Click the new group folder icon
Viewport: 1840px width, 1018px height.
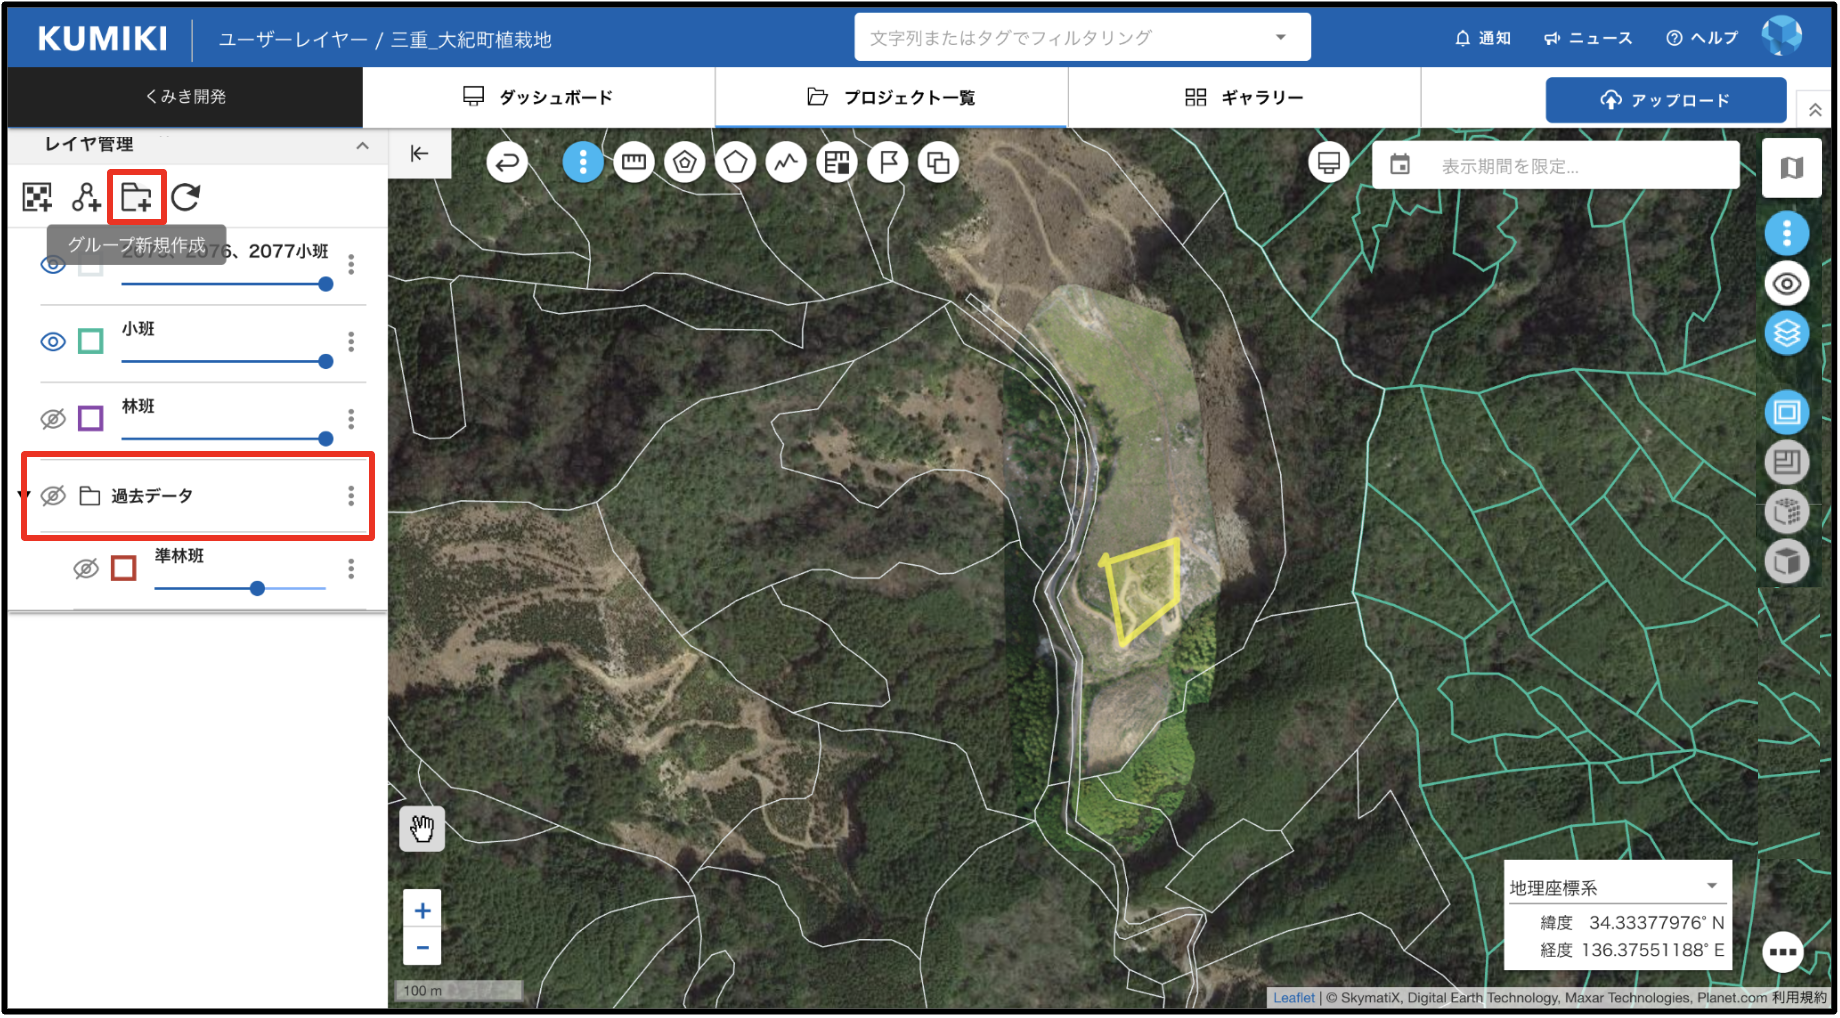136,197
